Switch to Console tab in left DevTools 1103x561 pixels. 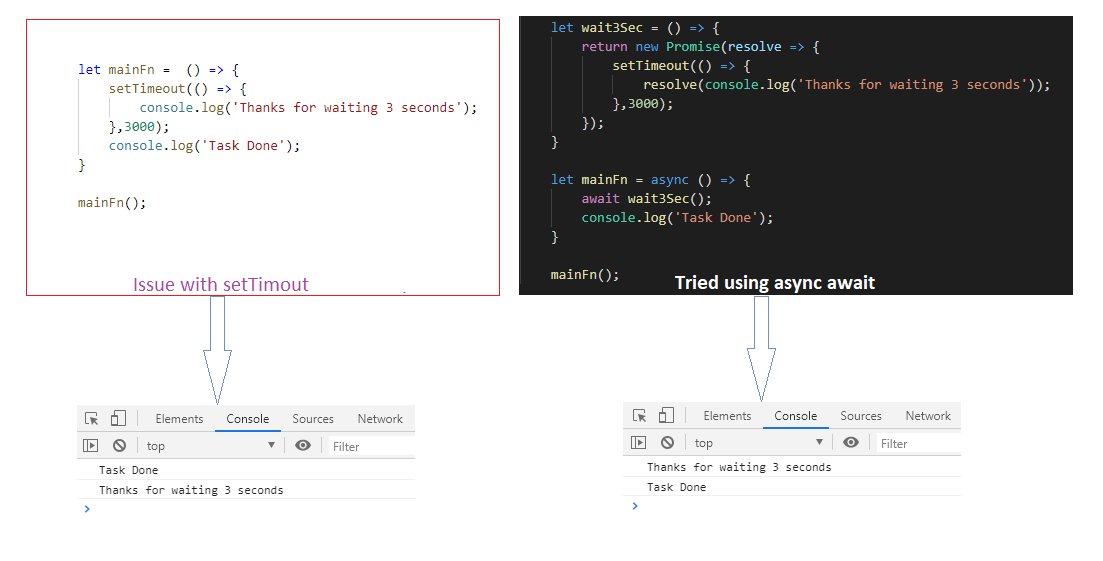pos(248,419)
